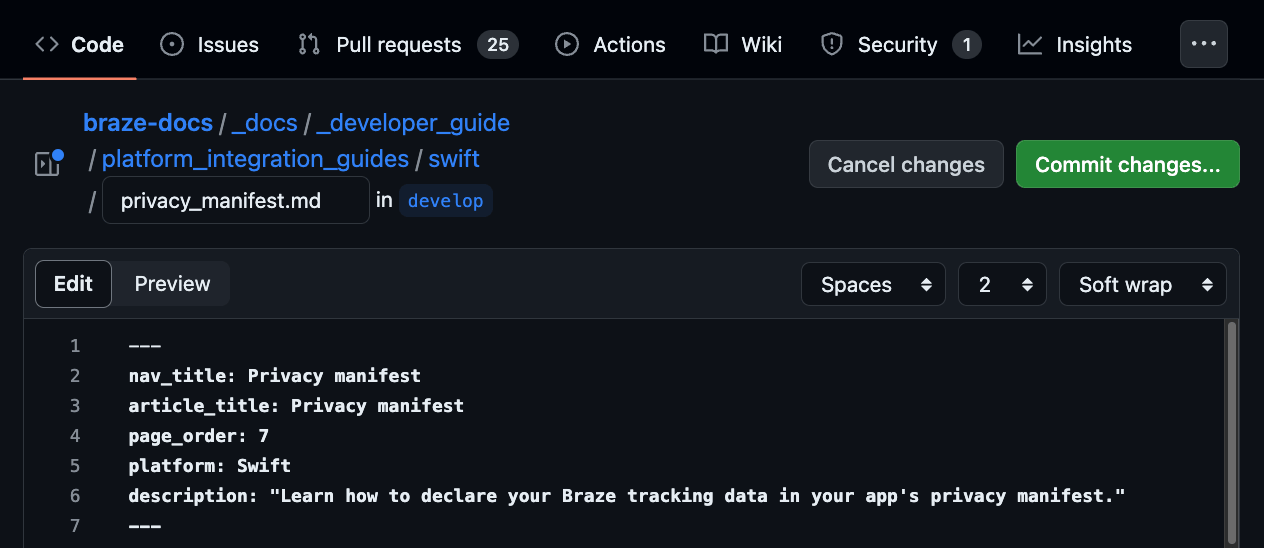Click the Security shield icon

point(832,44)
